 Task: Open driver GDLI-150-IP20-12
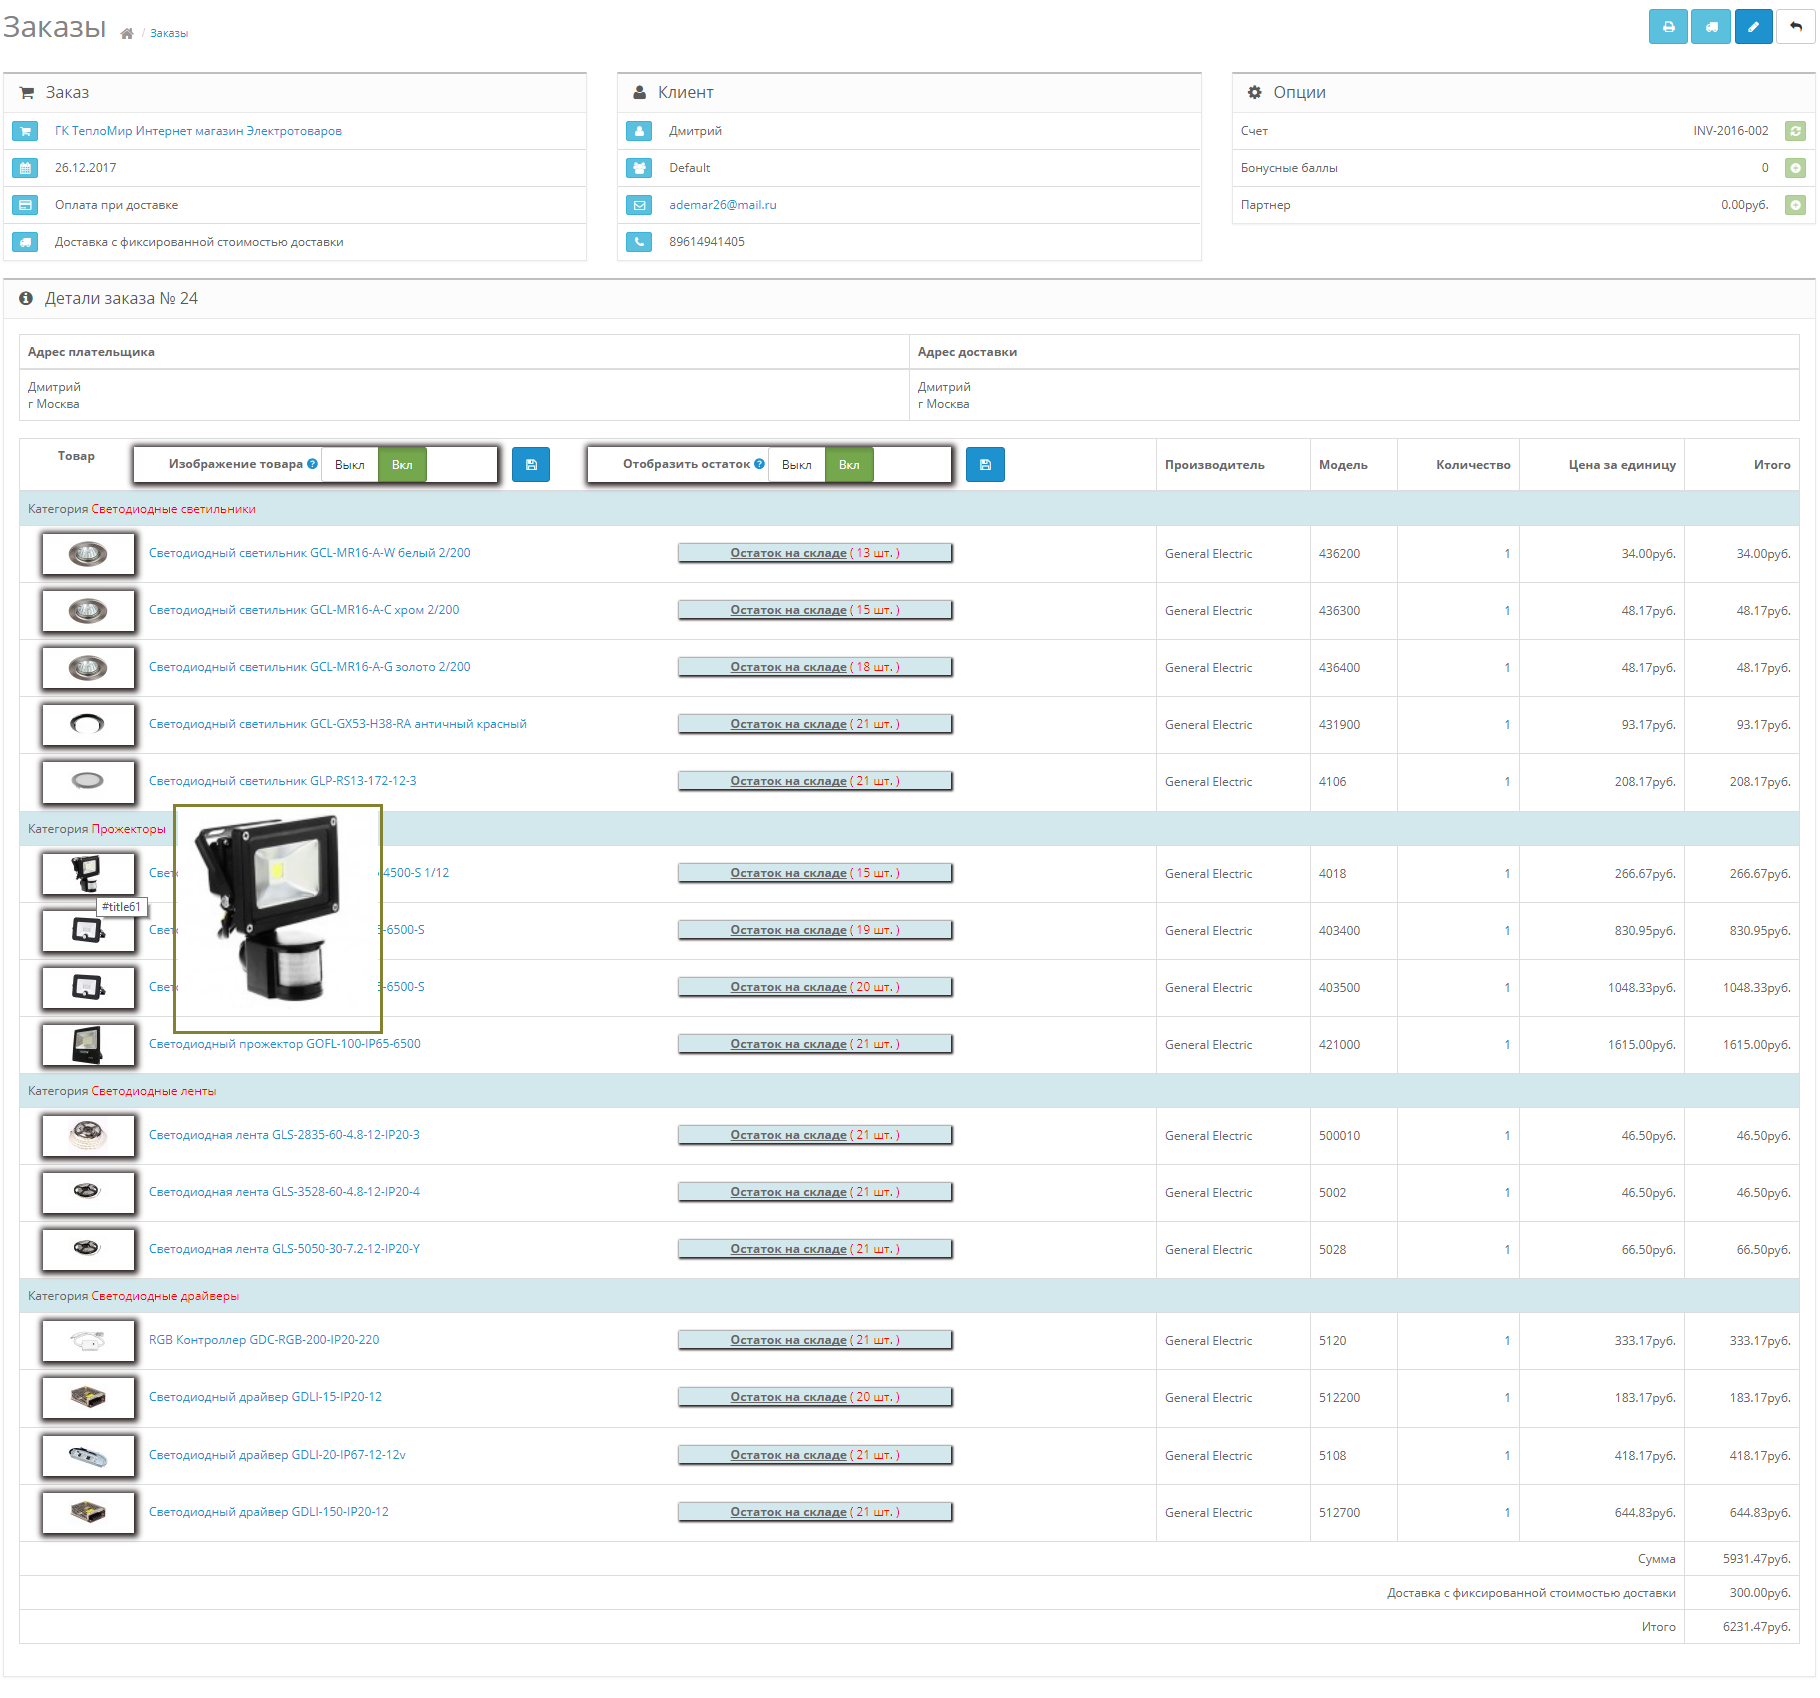point(268,1512)
